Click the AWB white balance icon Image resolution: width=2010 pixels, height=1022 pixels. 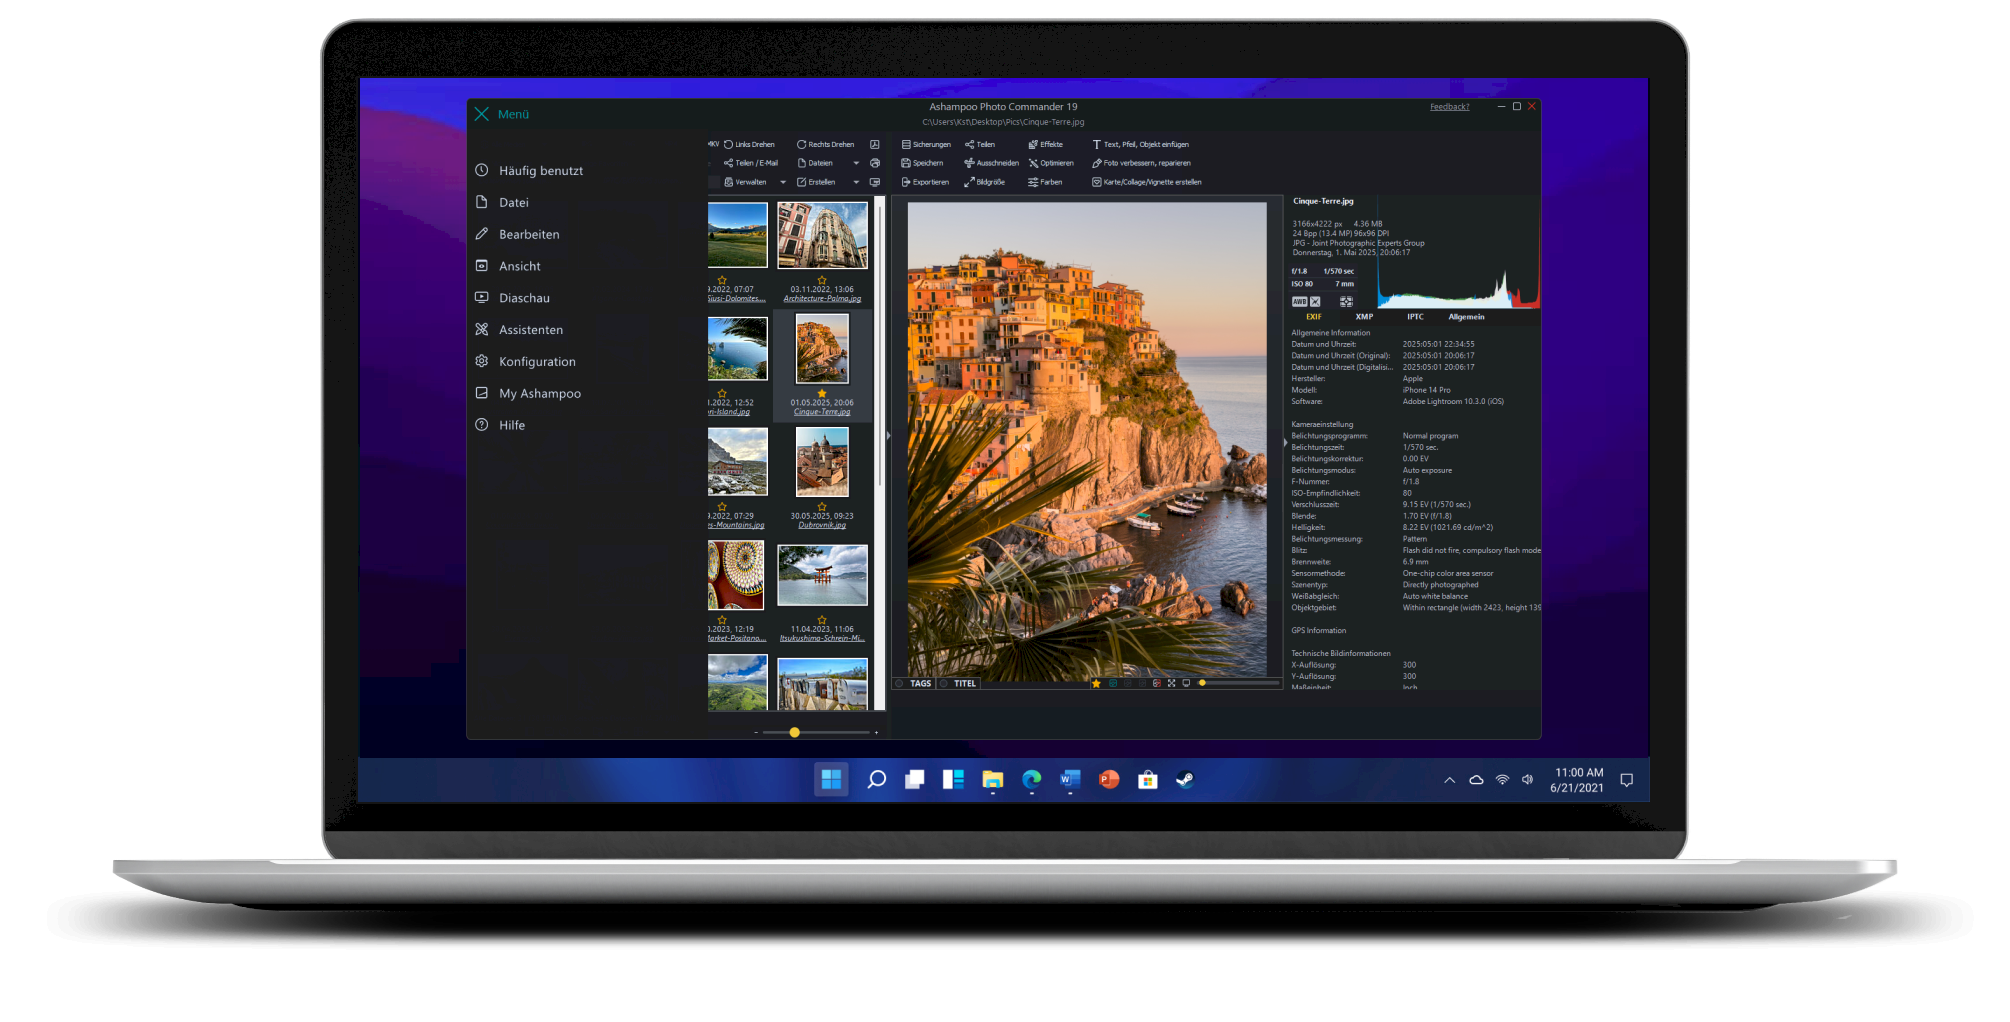1299,302
